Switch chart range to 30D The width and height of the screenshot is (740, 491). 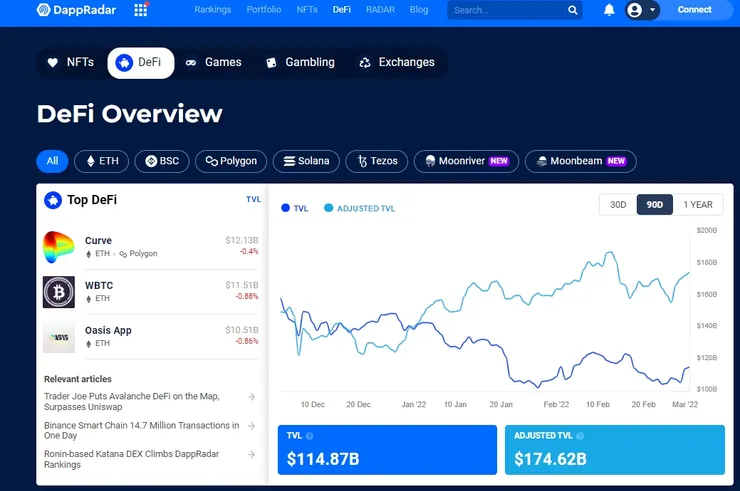(x=618, y=204)
